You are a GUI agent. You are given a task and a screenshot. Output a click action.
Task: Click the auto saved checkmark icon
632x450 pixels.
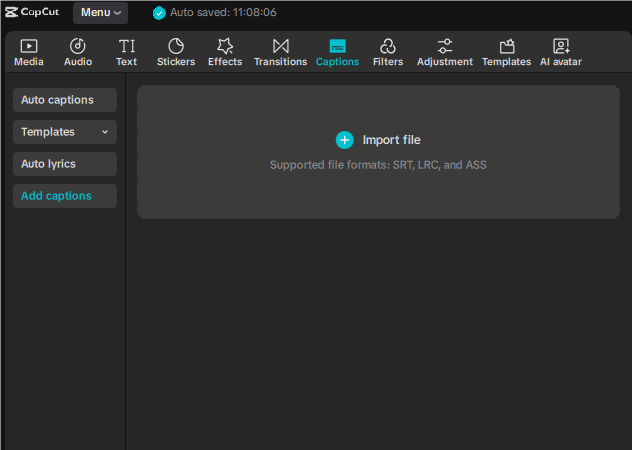click(x=159, y=13)
